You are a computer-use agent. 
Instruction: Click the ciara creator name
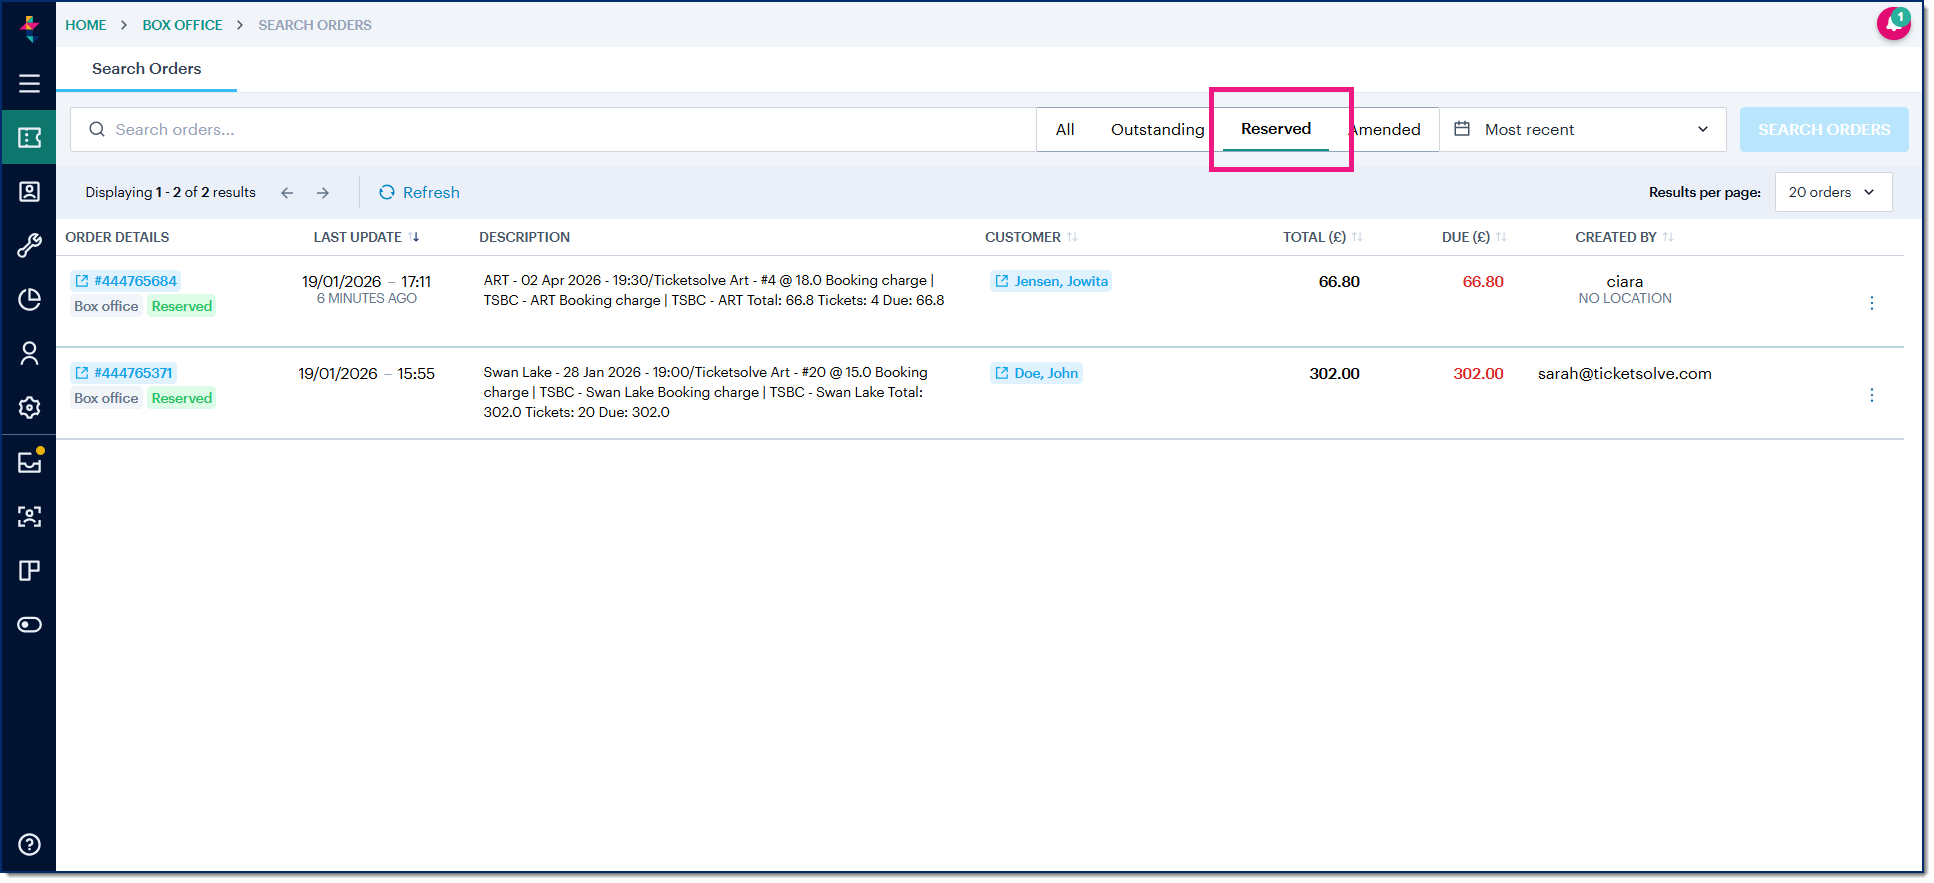(x=1625, y=282)
